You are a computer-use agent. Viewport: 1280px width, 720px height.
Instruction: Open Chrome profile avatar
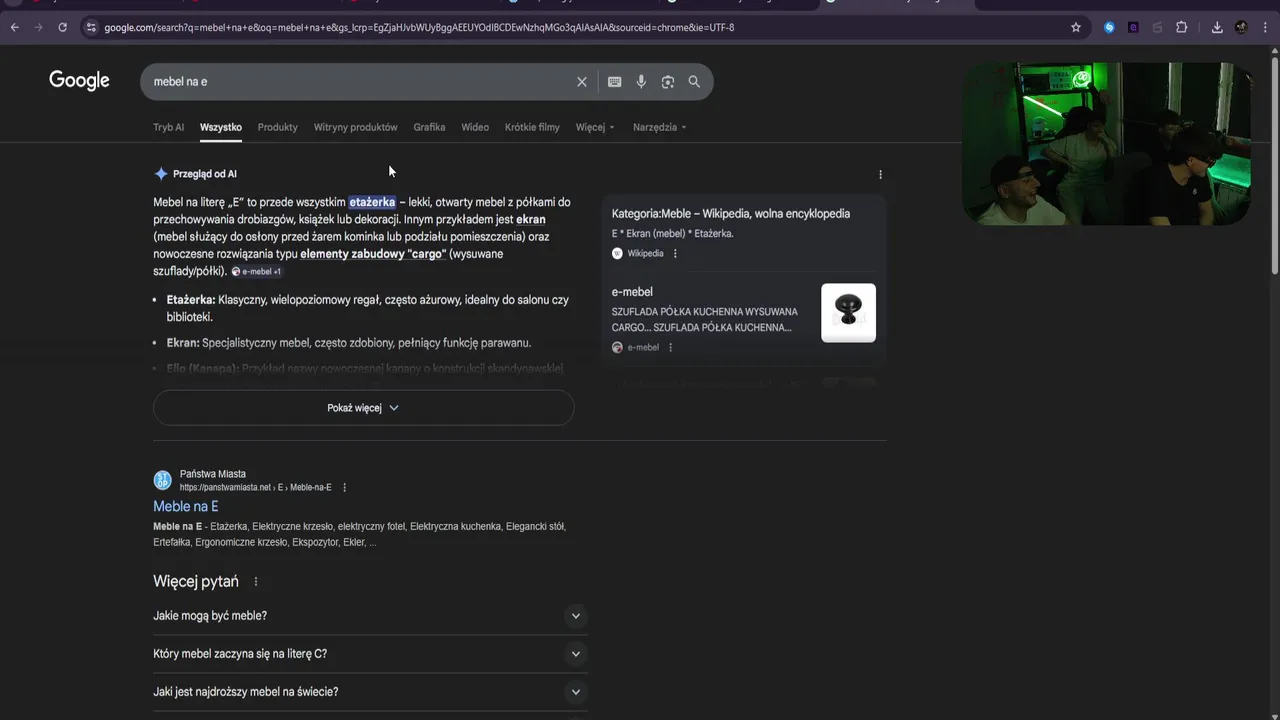tap(1241, 27)
